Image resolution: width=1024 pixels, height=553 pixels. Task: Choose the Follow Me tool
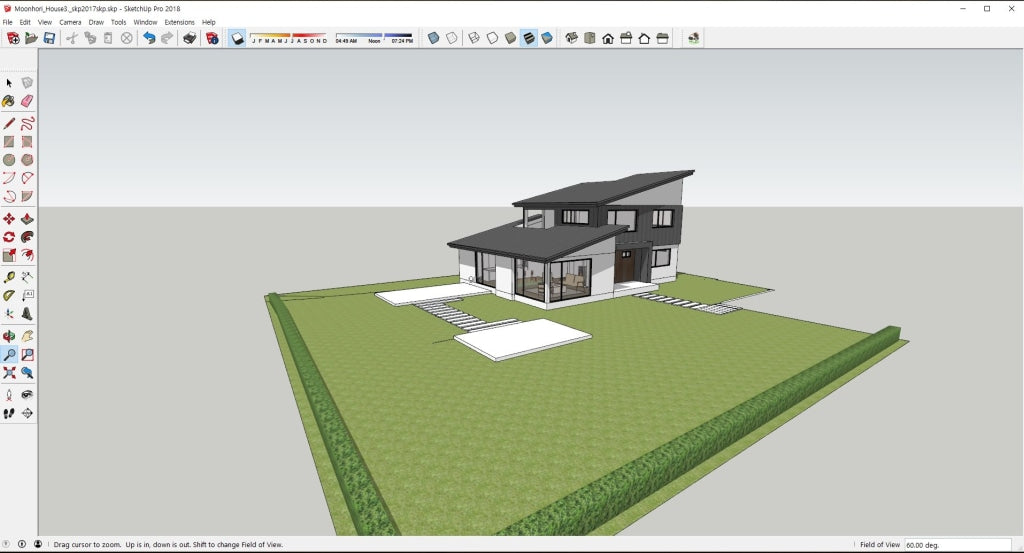[x=27, y=237]
